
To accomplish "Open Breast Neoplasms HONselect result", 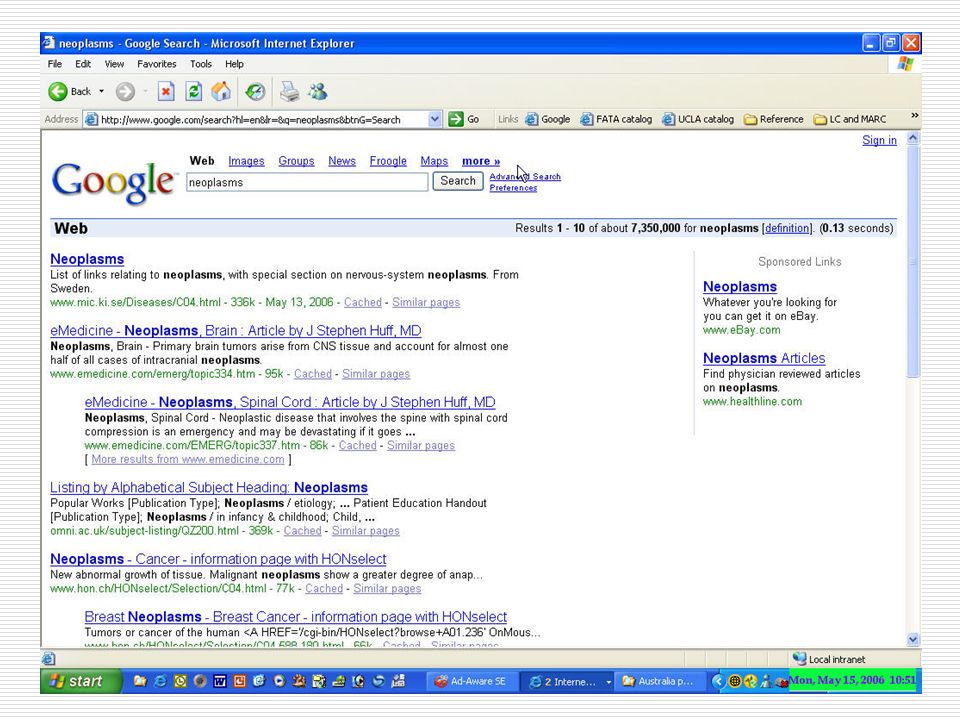I will (x=296, y=617).
